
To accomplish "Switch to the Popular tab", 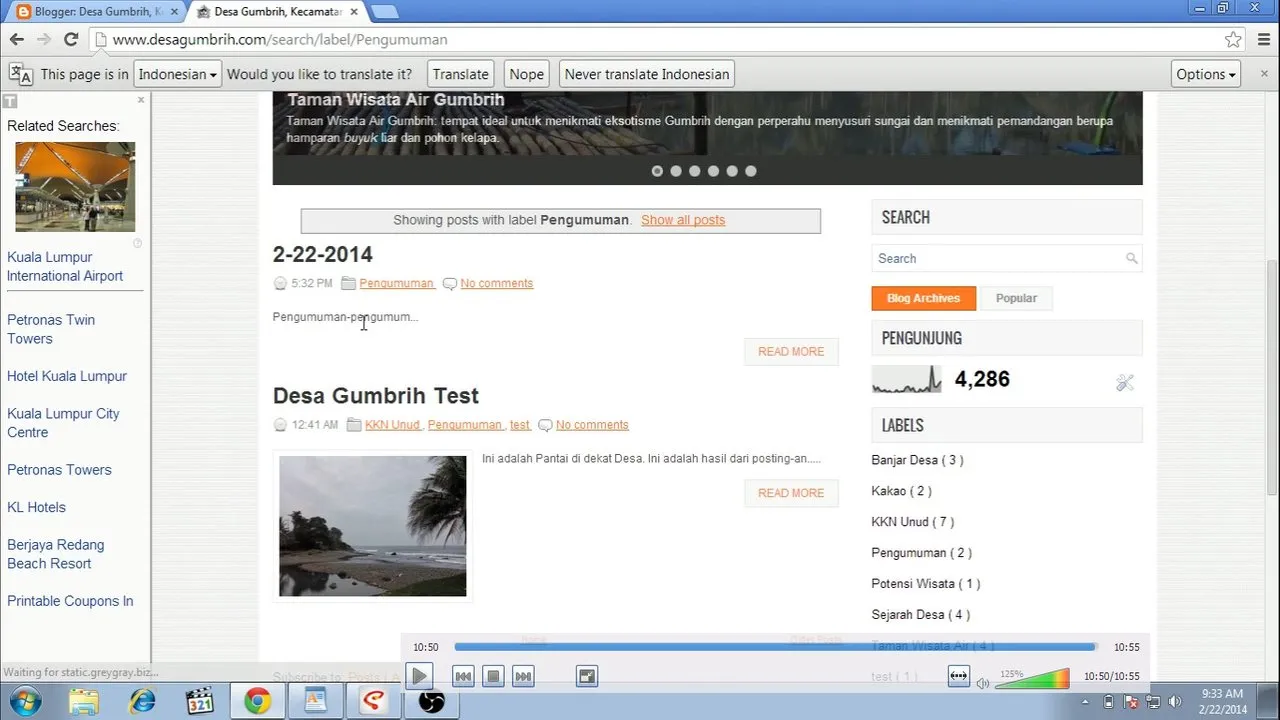I will point(1016,298).
